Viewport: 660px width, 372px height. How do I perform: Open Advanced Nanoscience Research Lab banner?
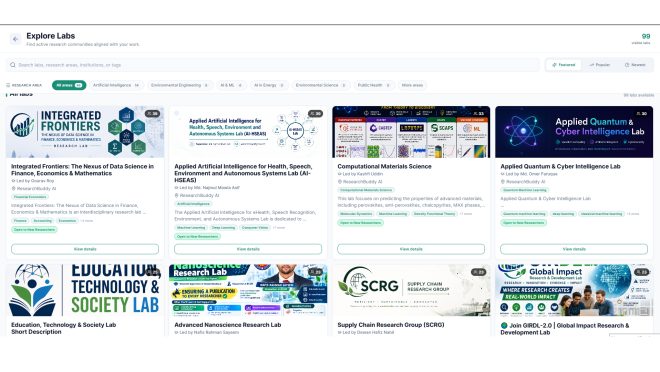(248, 290)
